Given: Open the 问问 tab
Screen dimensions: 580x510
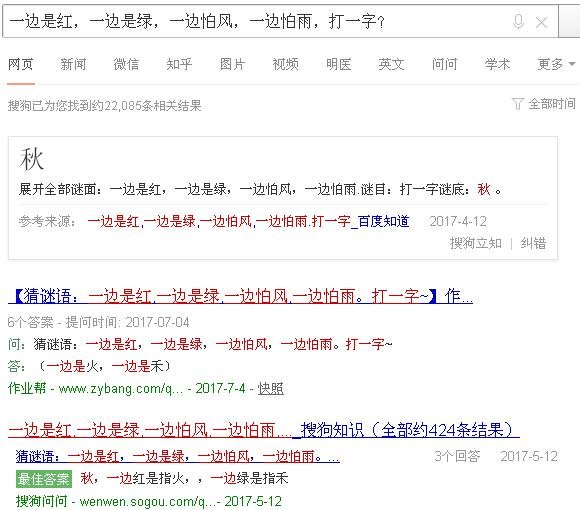Looking at the screenshot, I should point(444,64).
